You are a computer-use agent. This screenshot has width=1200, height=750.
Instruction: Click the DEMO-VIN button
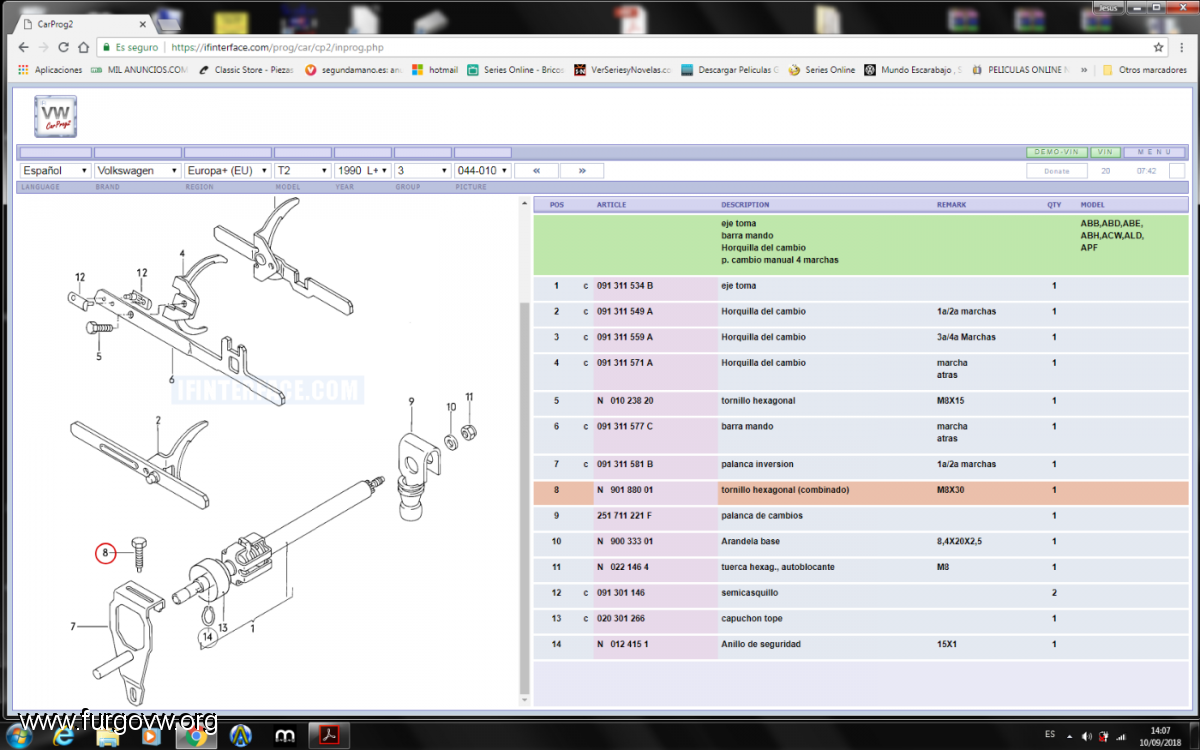pyautogui.click(x=1057, y=152)
